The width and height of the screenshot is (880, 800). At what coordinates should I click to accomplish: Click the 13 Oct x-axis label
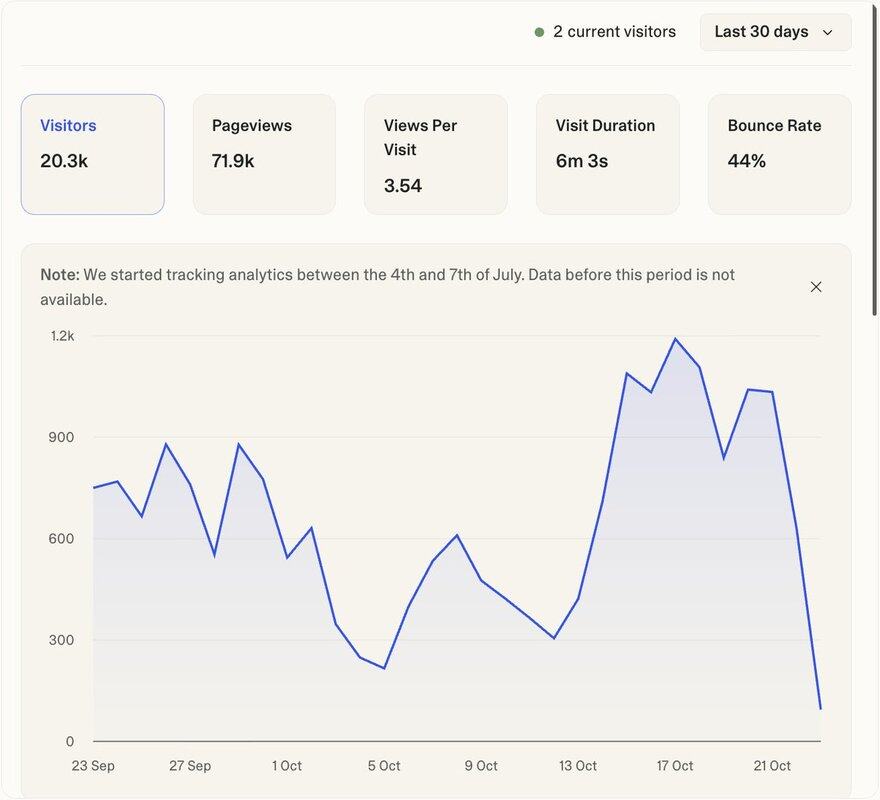578,766
